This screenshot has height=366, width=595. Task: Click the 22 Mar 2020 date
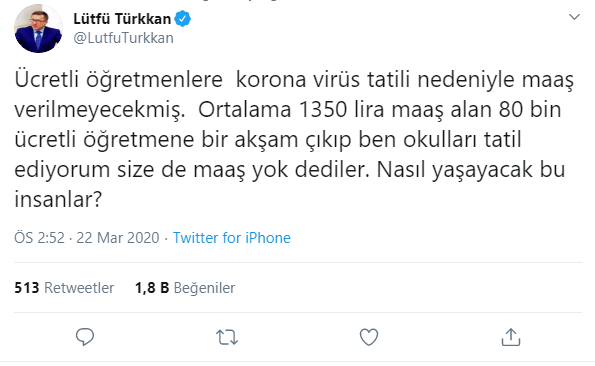[118, 238]
